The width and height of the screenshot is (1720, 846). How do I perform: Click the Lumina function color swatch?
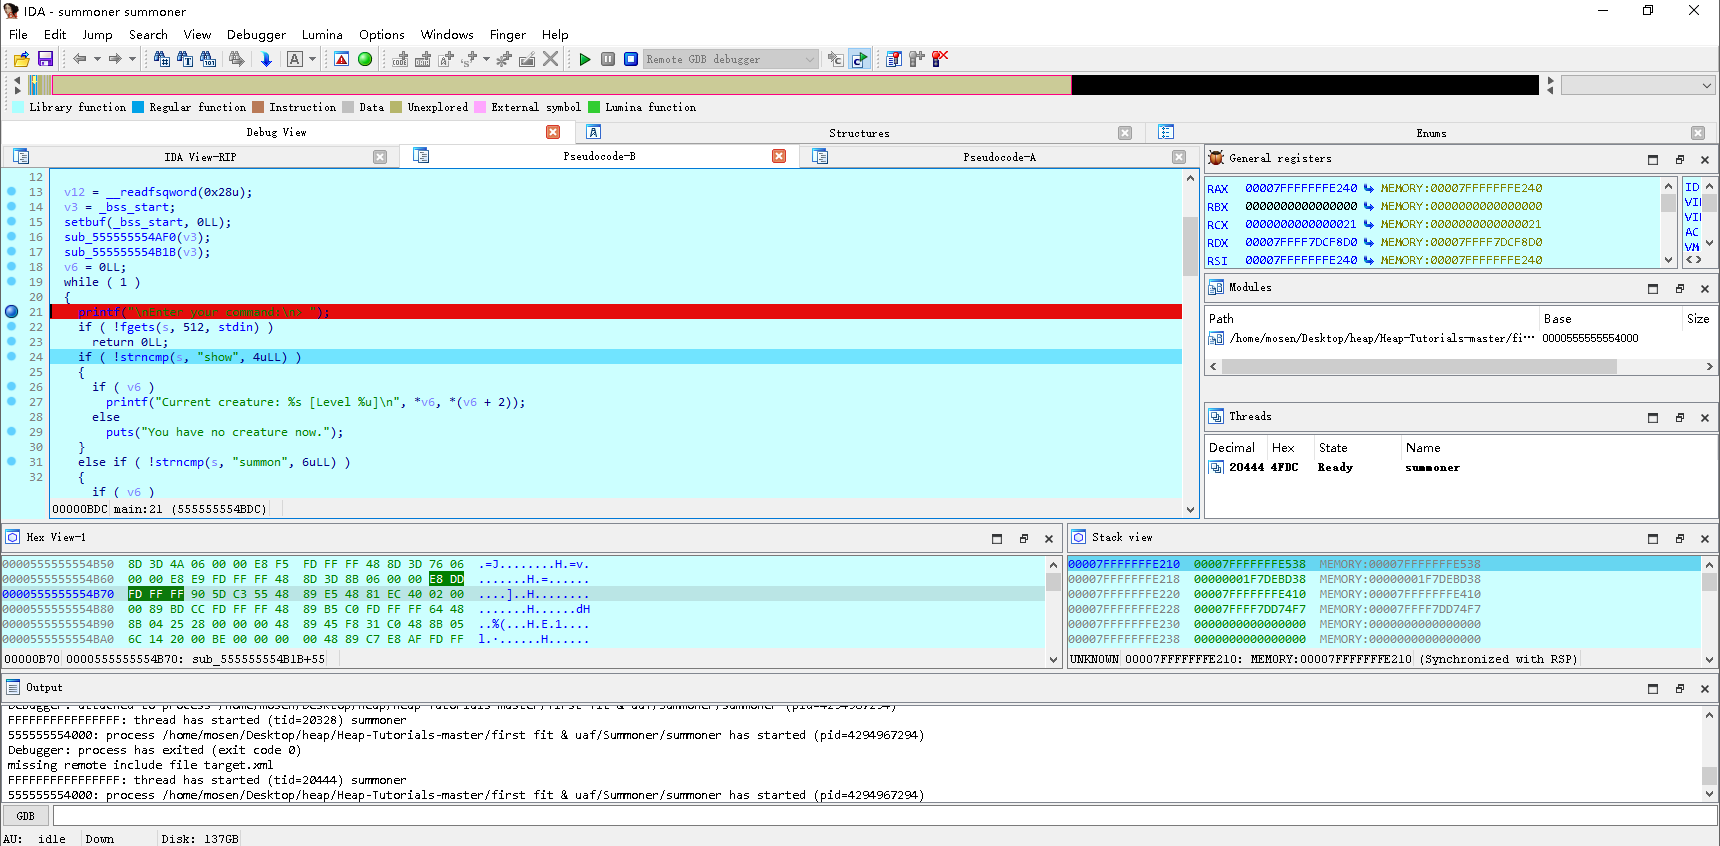[x=594, y=107]
